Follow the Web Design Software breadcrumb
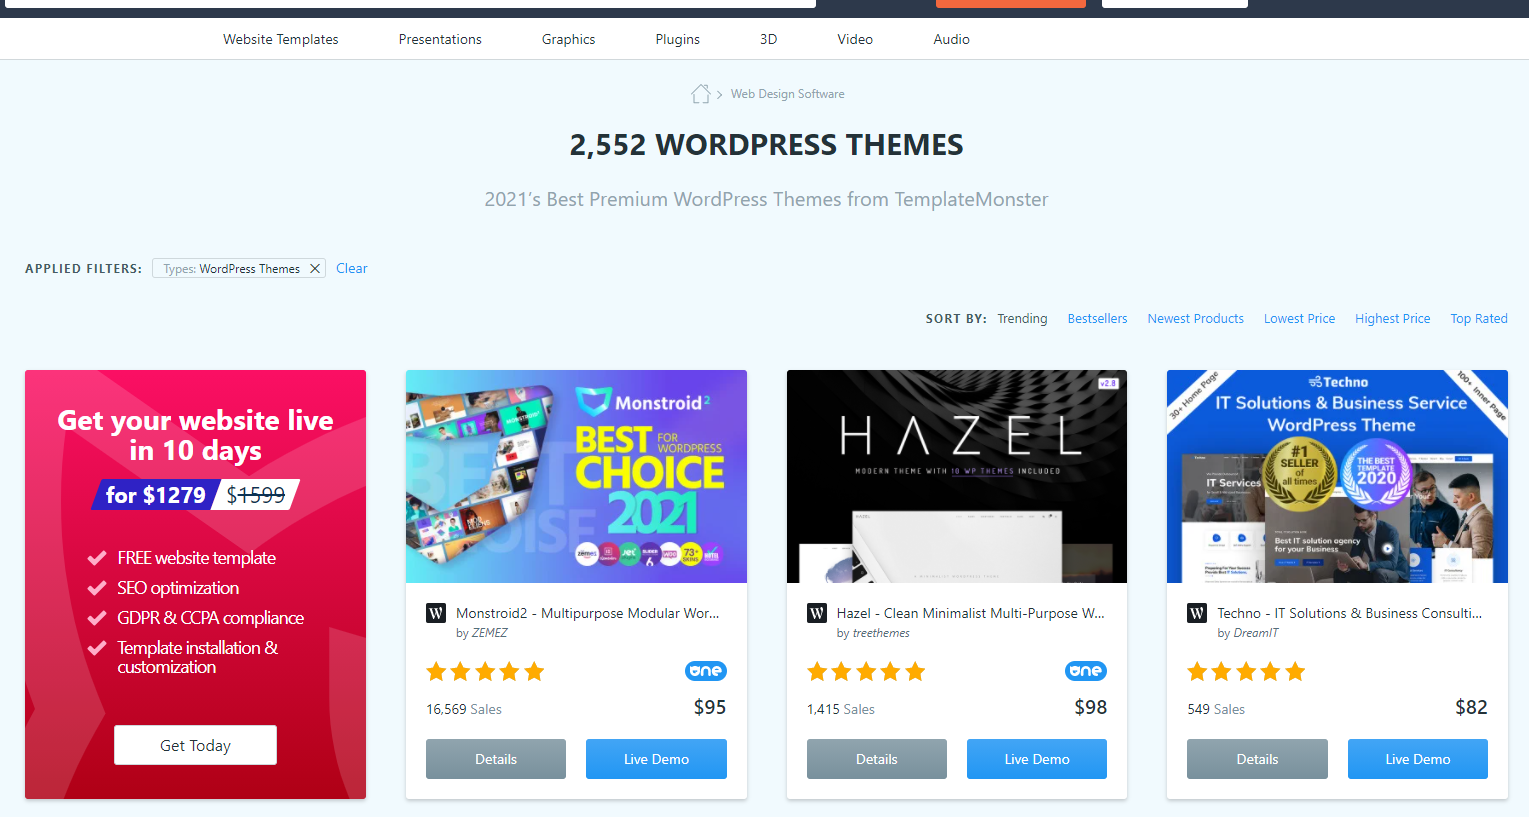Viewport: 1529px width, 817px height. 788,94
